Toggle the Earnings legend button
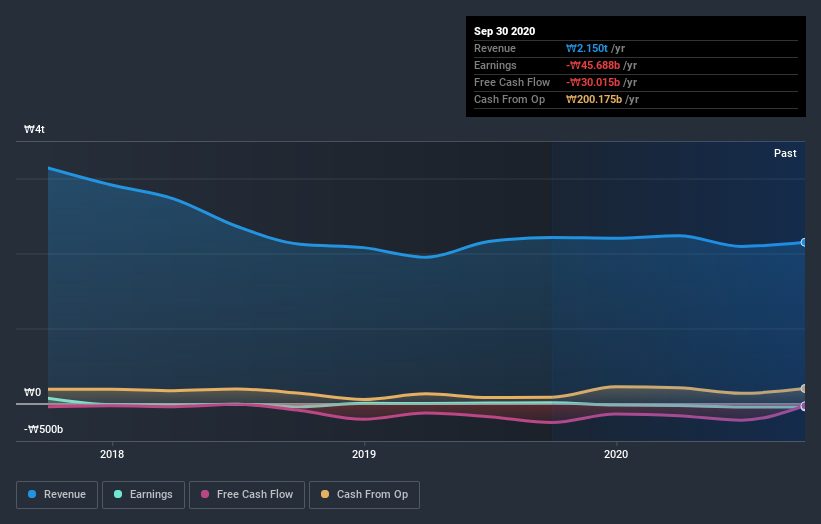This screenshot has width=821, height=524. (143, 495)
